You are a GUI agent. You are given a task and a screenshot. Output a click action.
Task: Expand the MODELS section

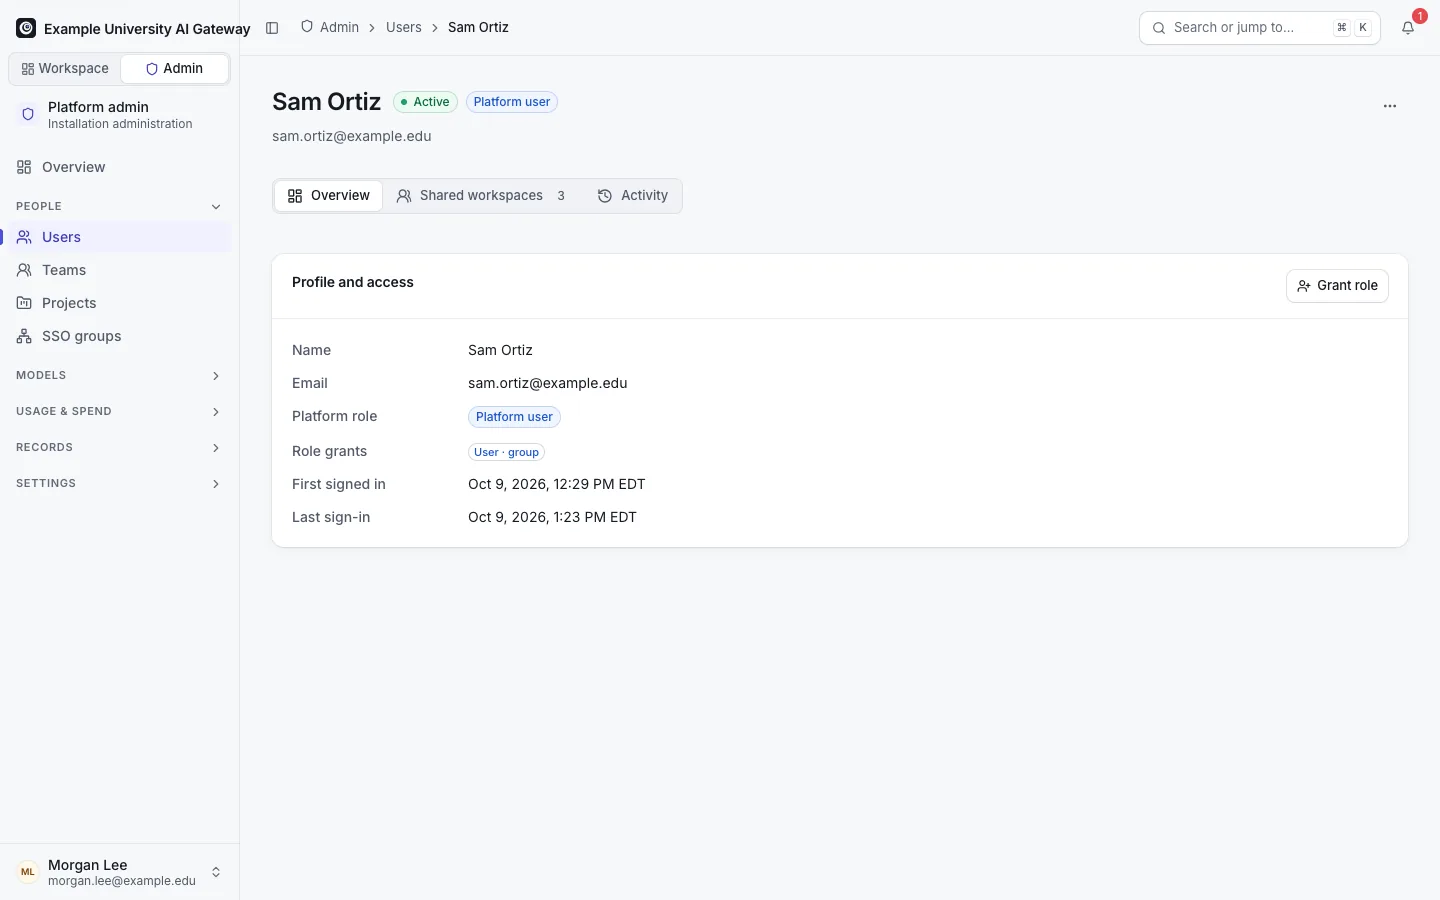point(119,376)
